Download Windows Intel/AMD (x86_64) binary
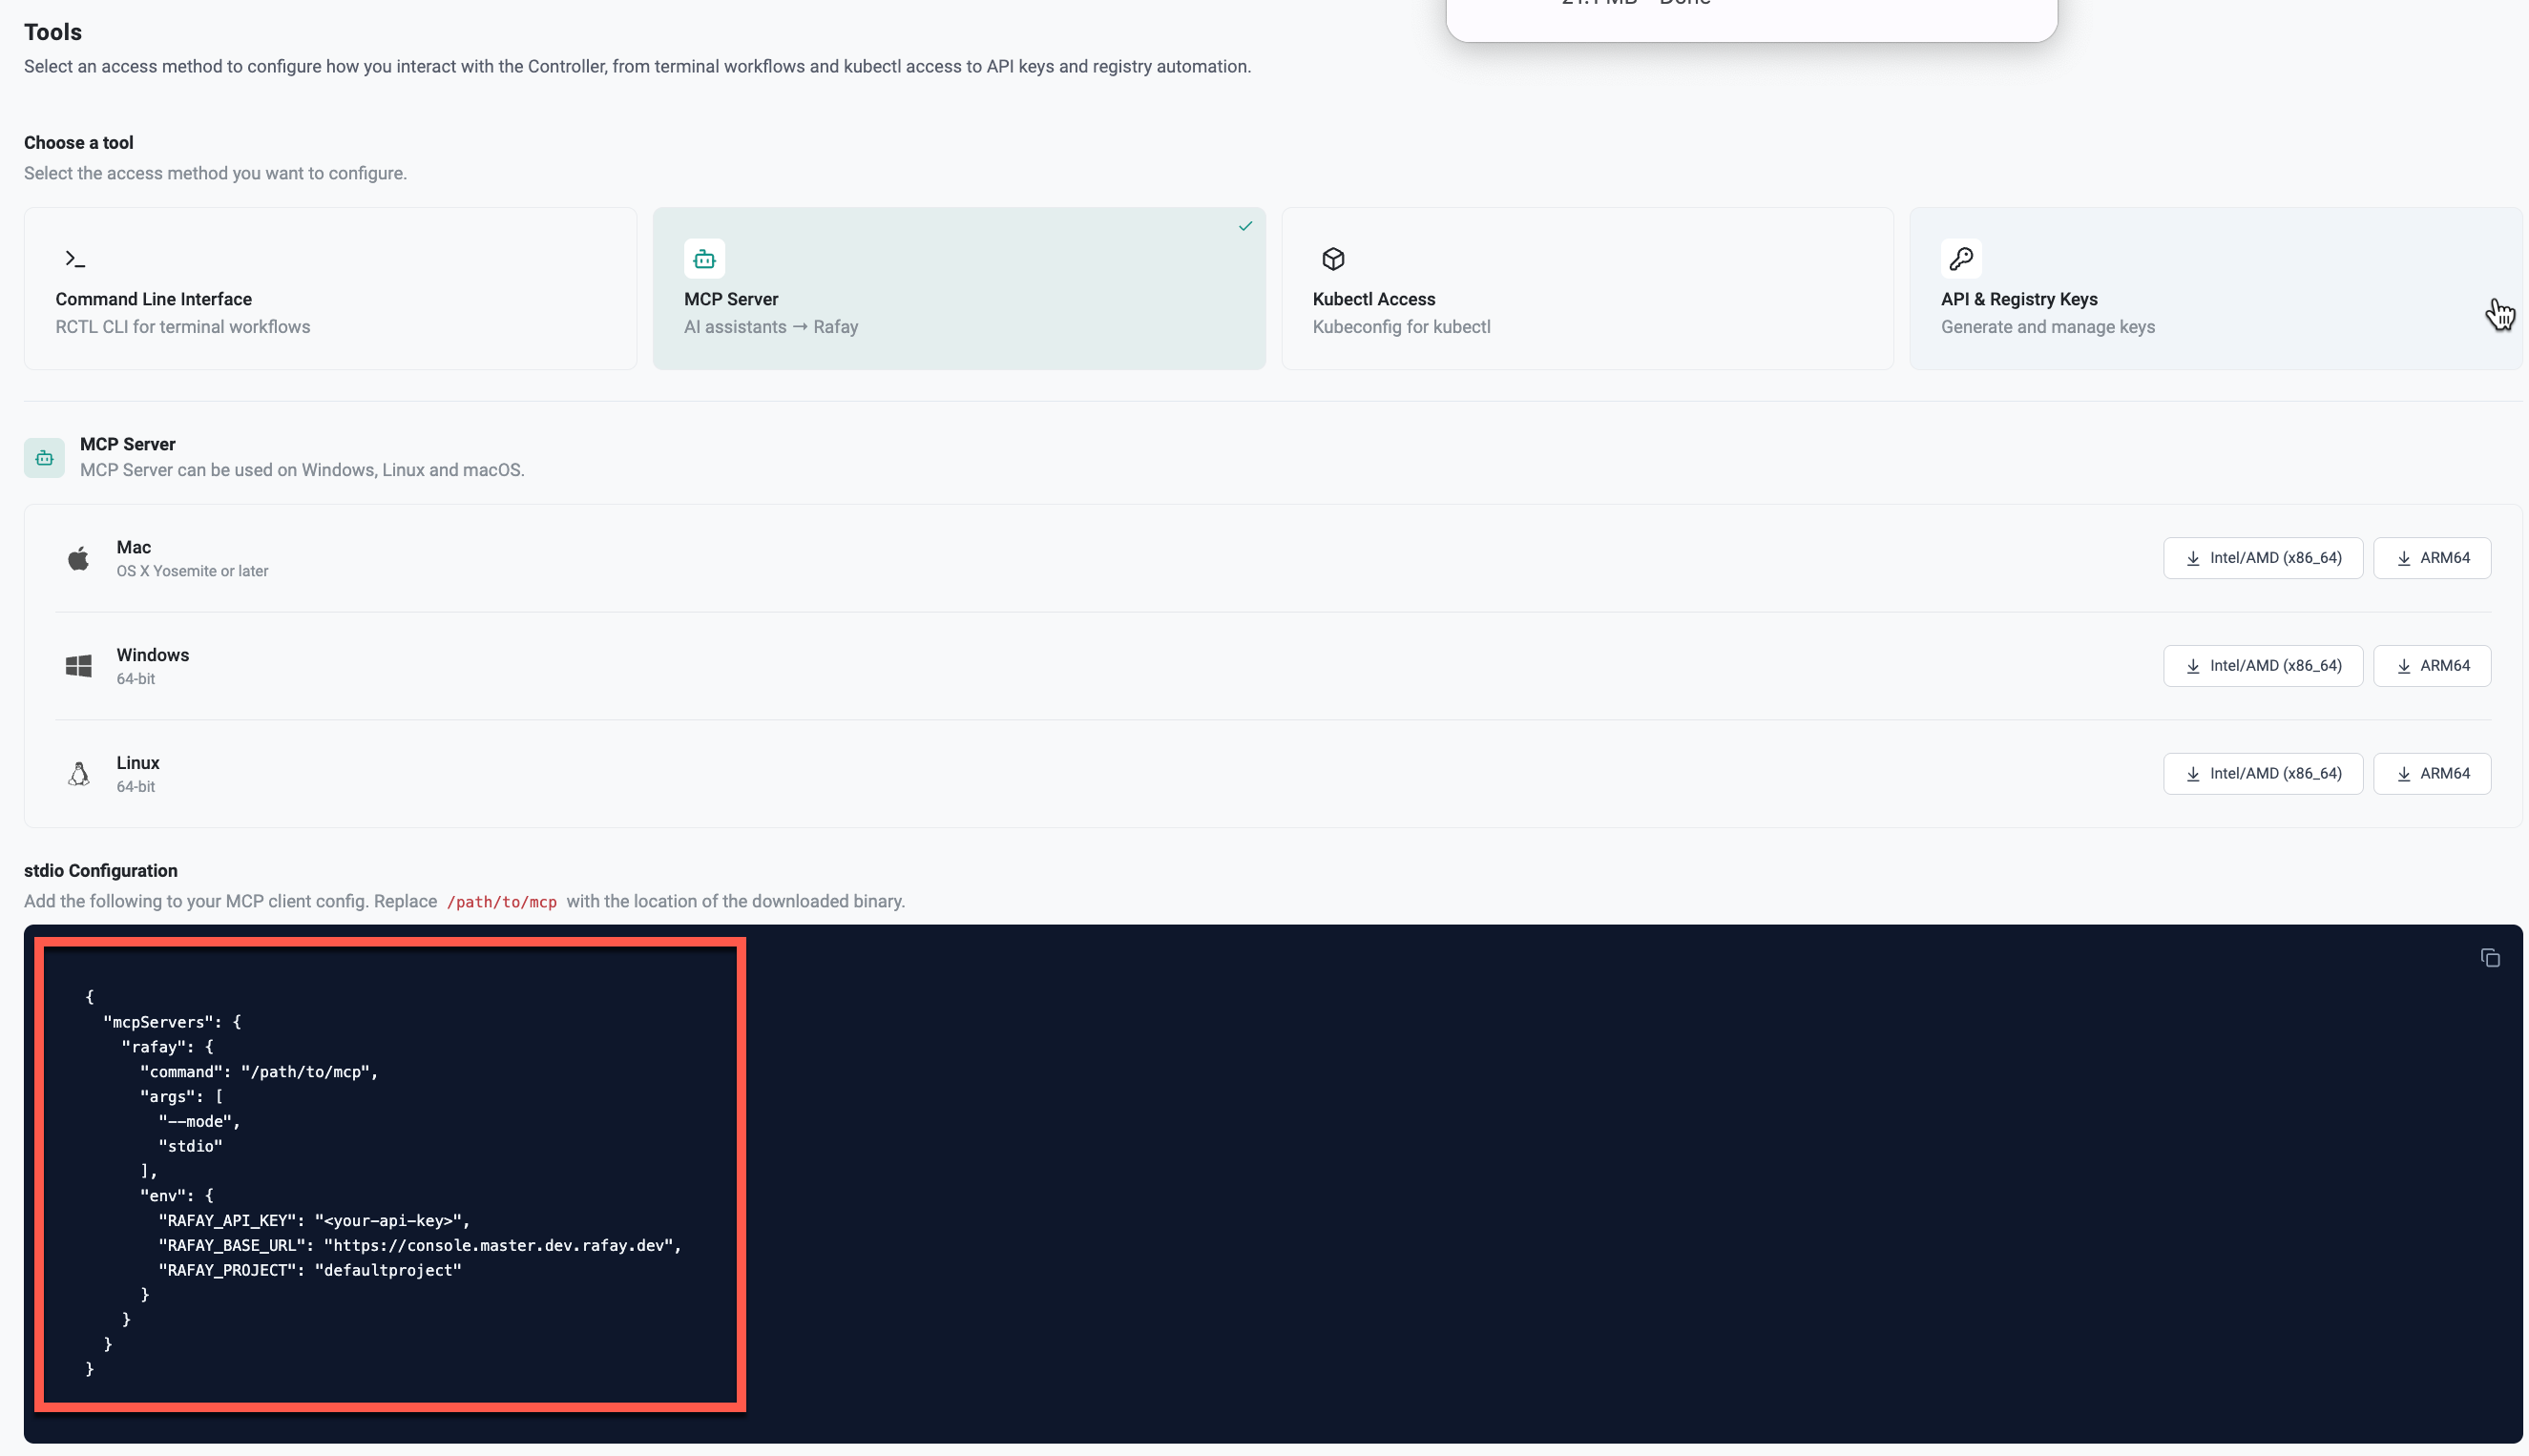Screen dimensions: 2529x1456 (2263, 666)
